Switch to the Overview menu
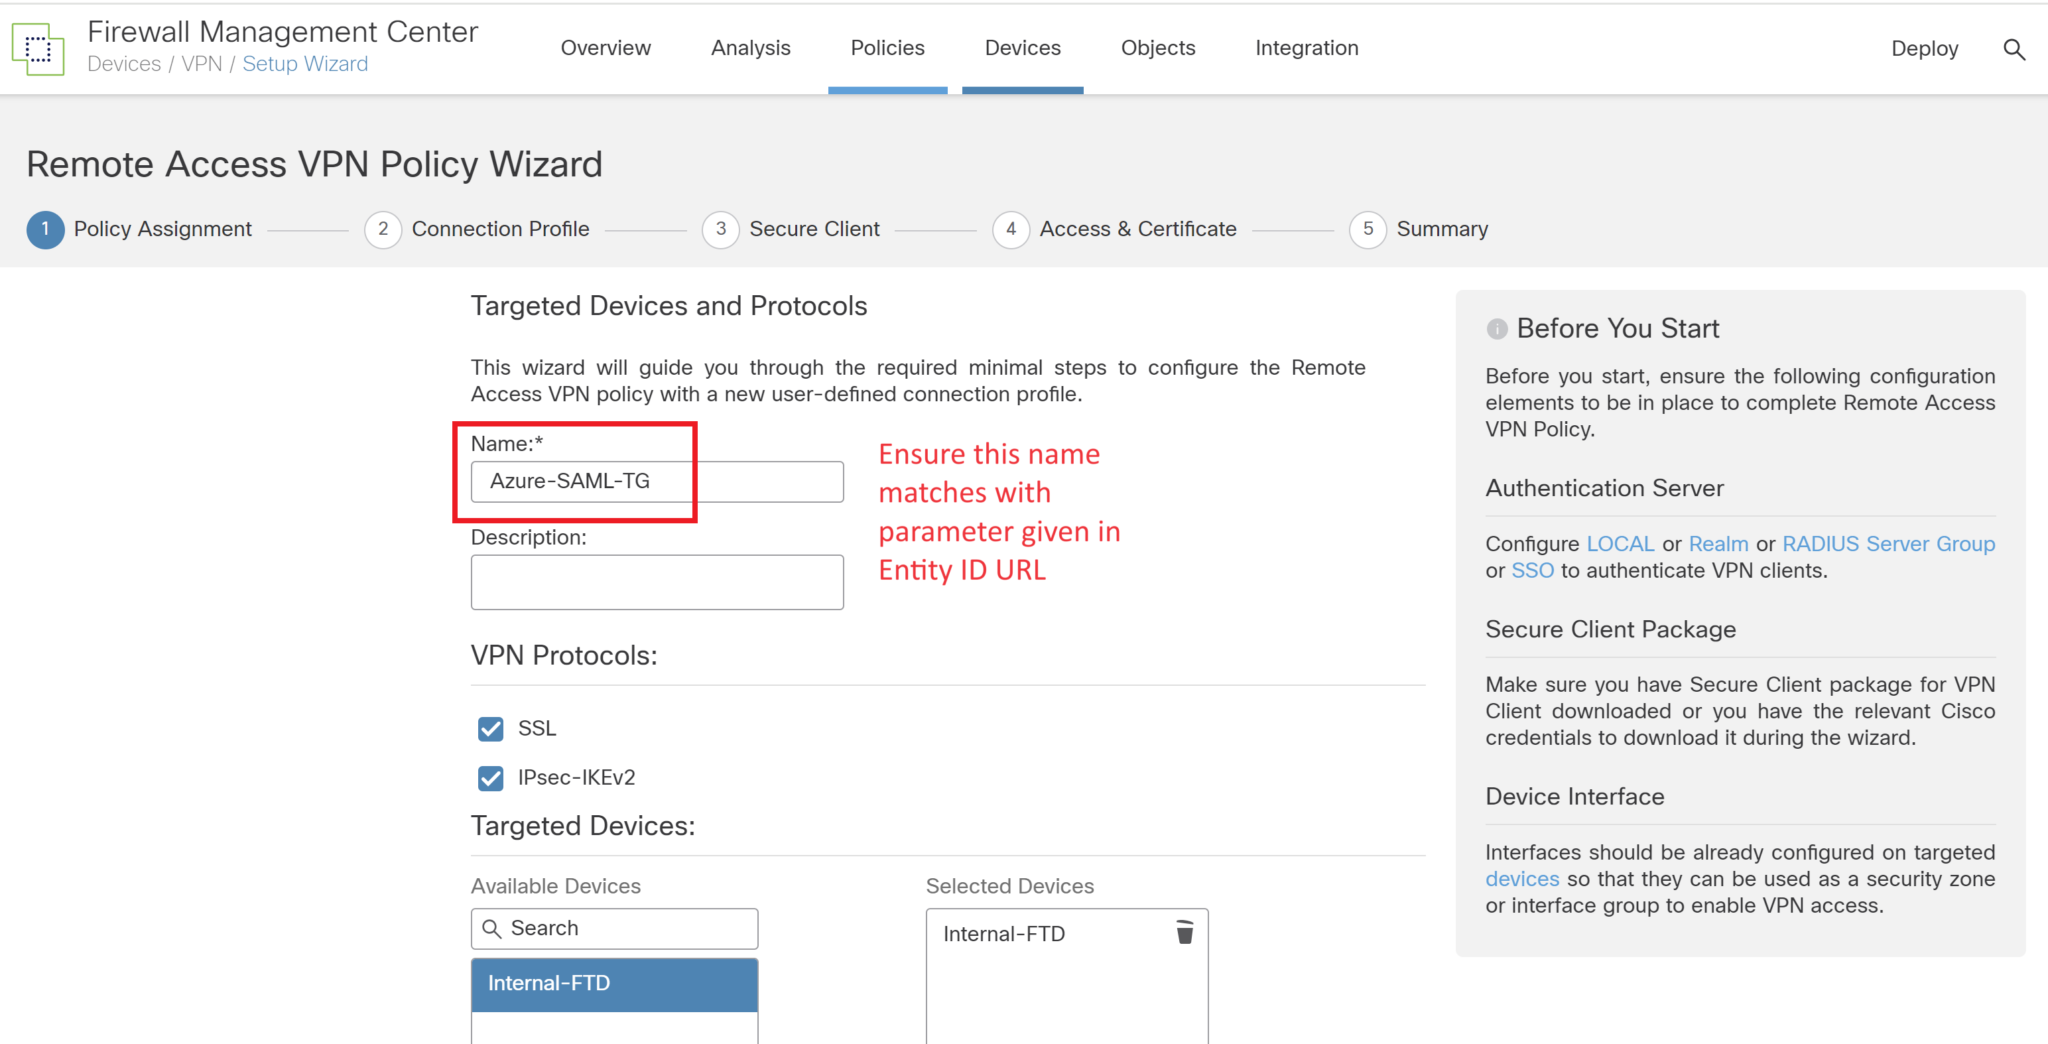This screenshot has width=2048, height=1044. [605, 47]
